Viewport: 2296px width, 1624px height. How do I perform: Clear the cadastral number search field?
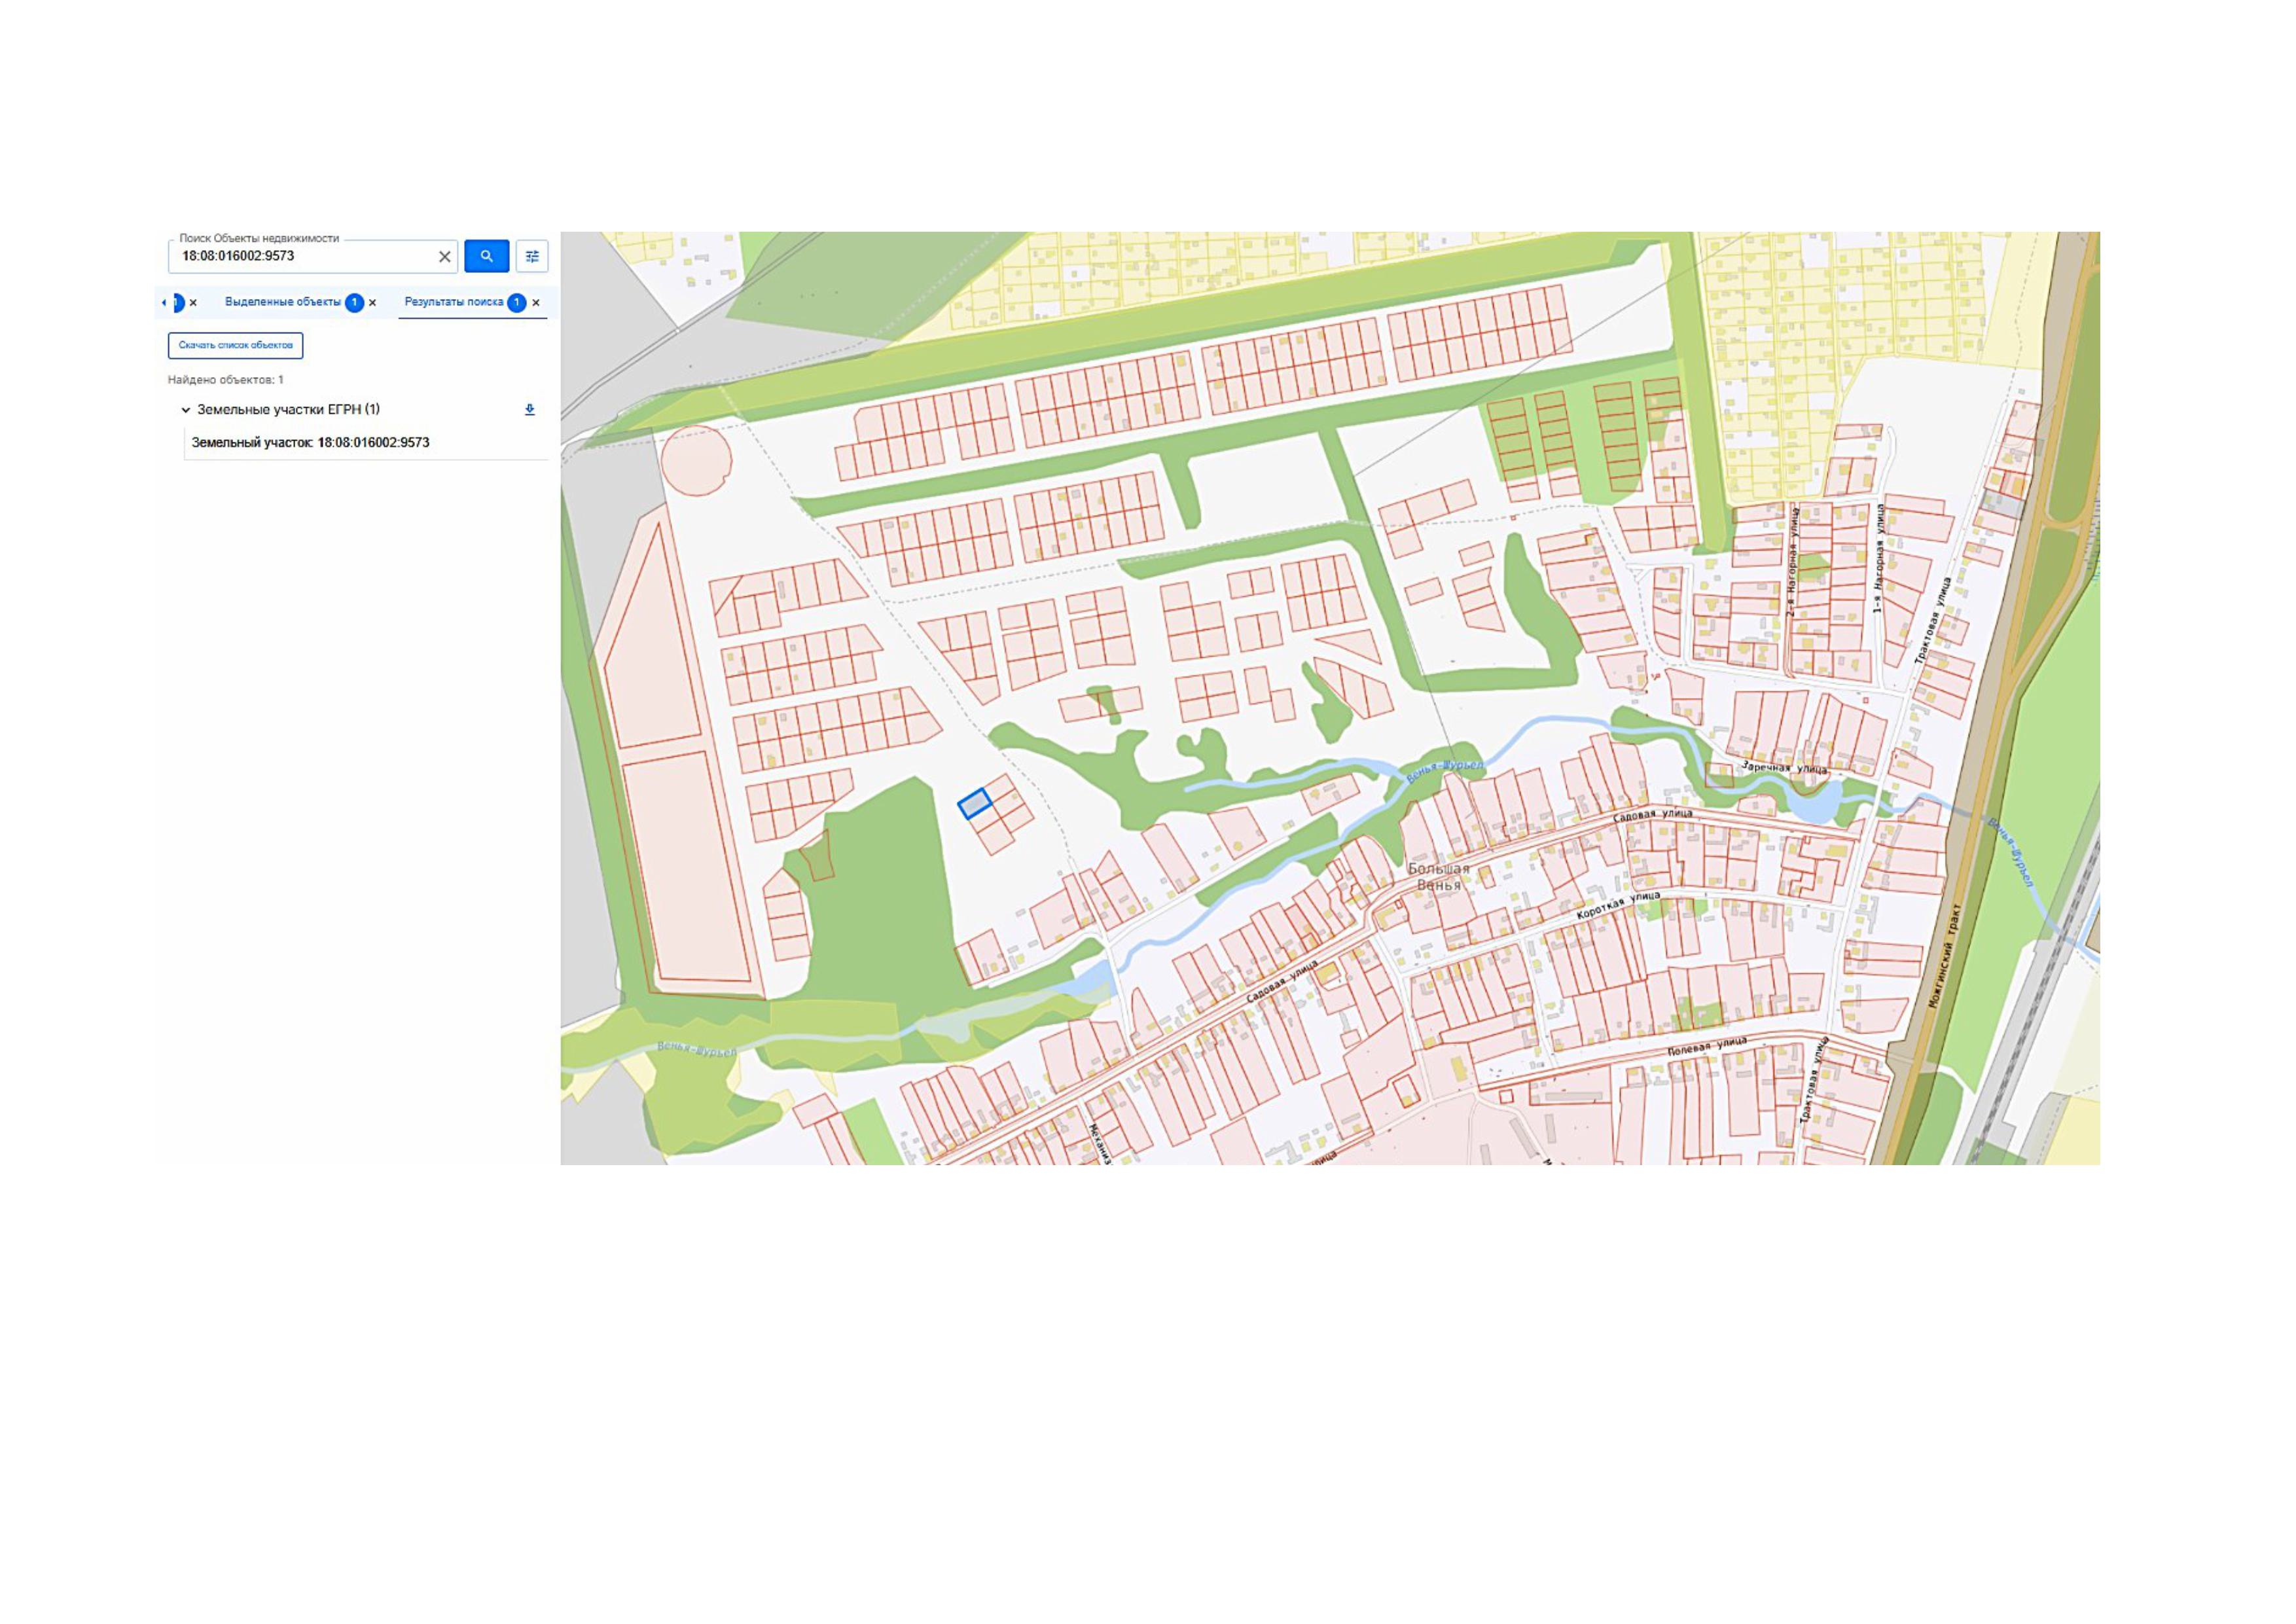(x=445, y=257)
